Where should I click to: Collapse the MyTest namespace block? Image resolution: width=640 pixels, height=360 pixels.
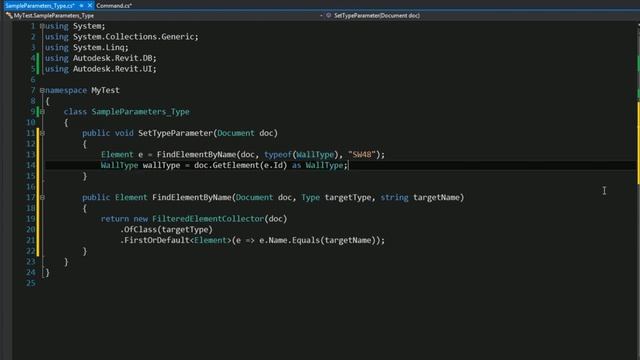click(42, 90)
